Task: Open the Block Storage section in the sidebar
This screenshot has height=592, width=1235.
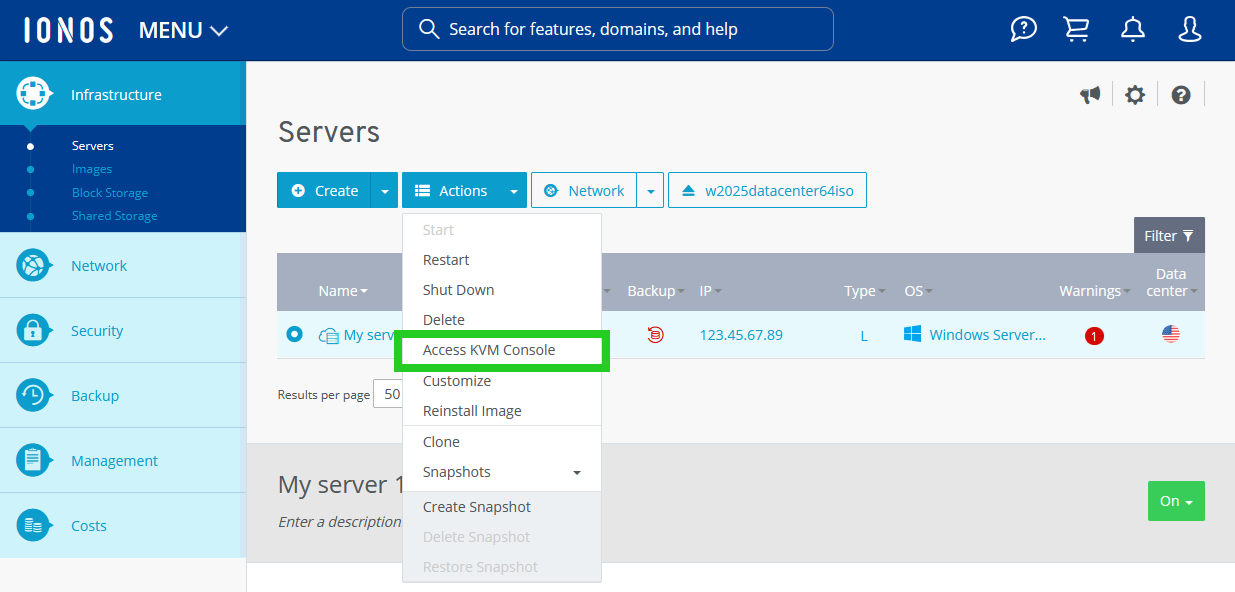Action: click(x=110, y=192)
